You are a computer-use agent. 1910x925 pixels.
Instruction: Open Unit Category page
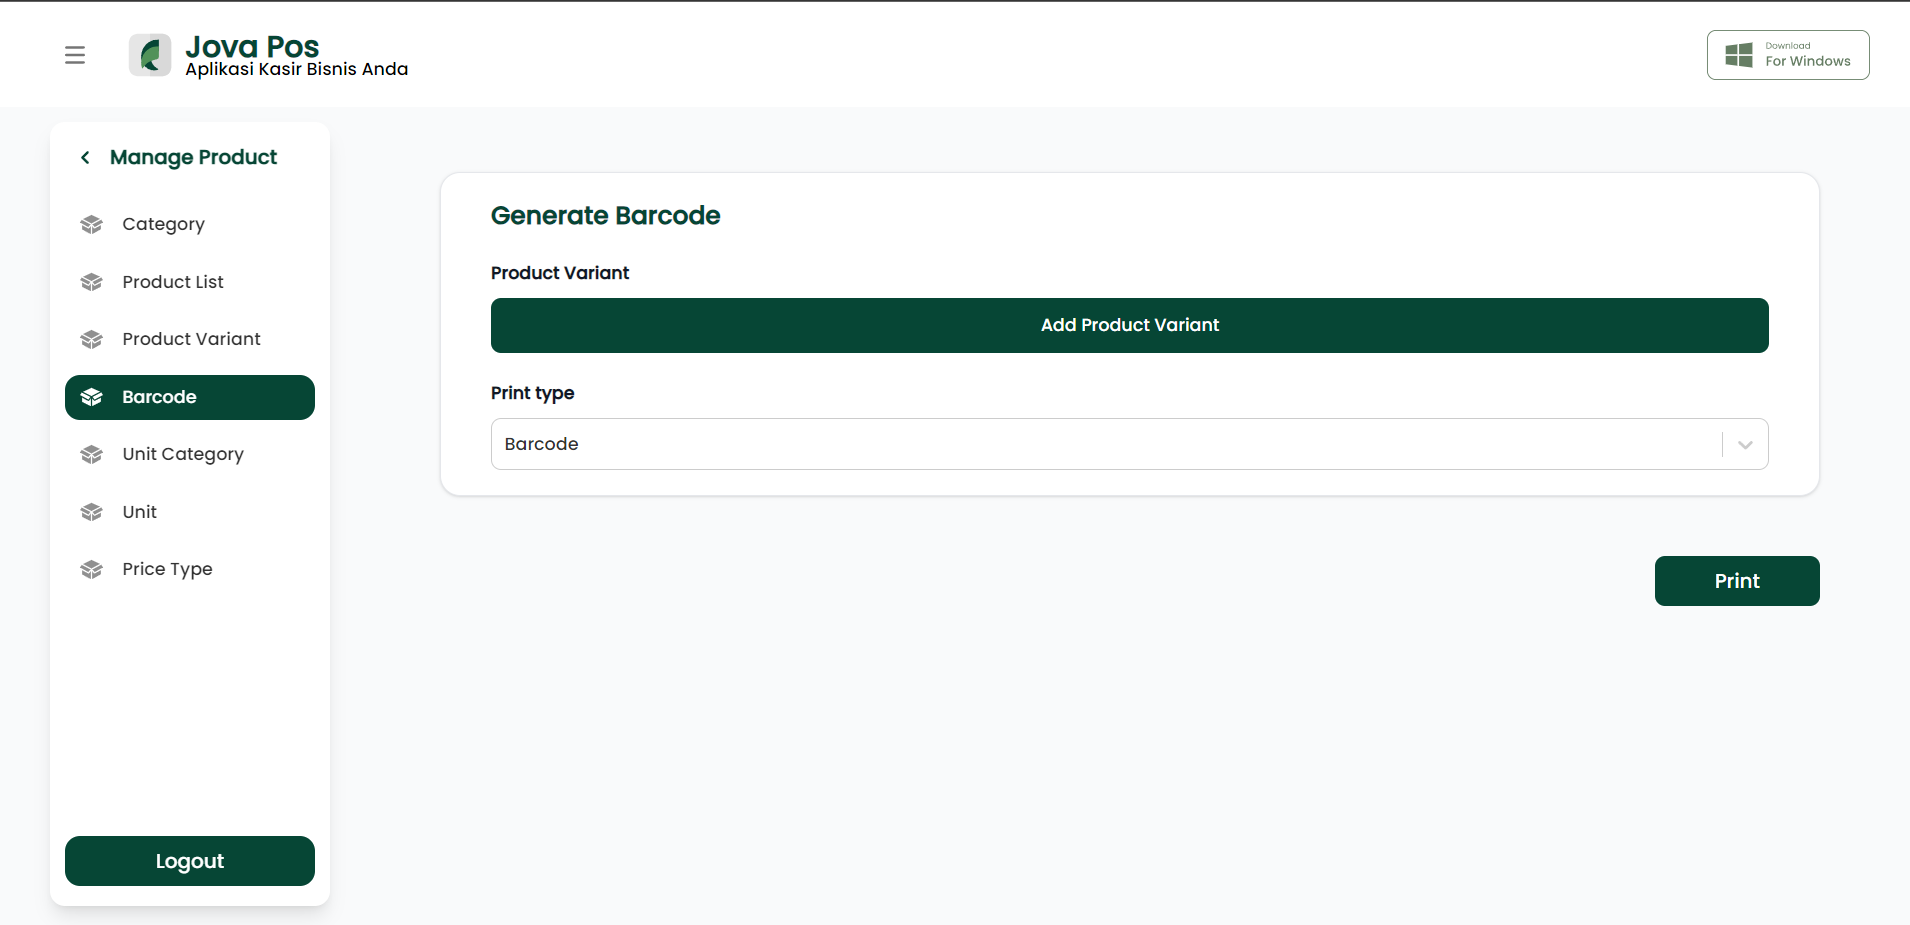pos(190,454)
